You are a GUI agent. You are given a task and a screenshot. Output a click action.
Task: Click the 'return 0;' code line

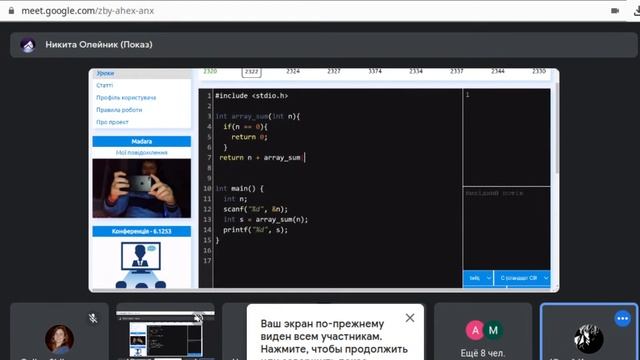[249, 137]
